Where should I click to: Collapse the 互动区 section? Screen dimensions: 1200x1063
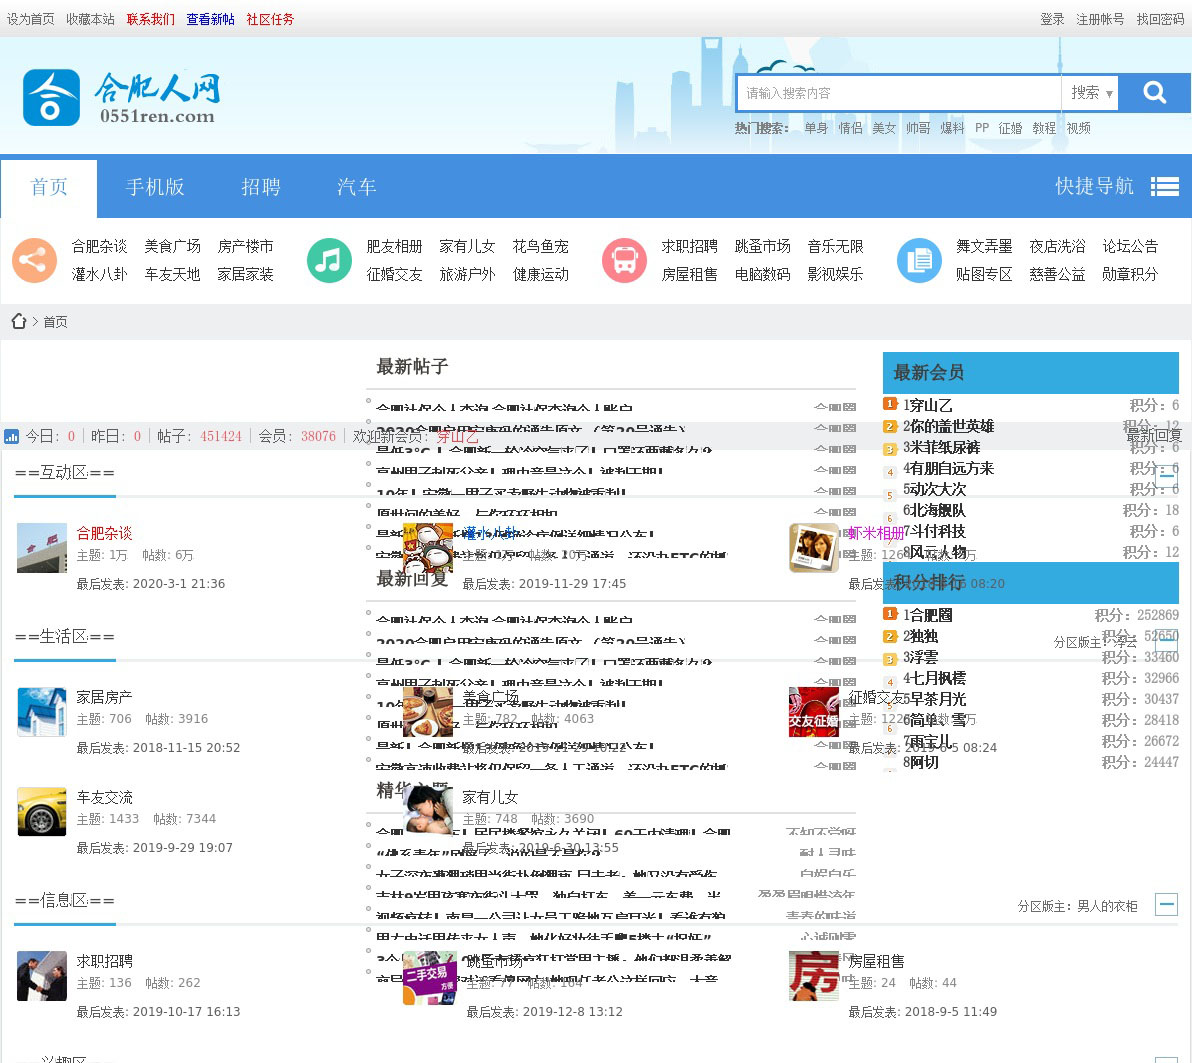tap(1166, 477)
